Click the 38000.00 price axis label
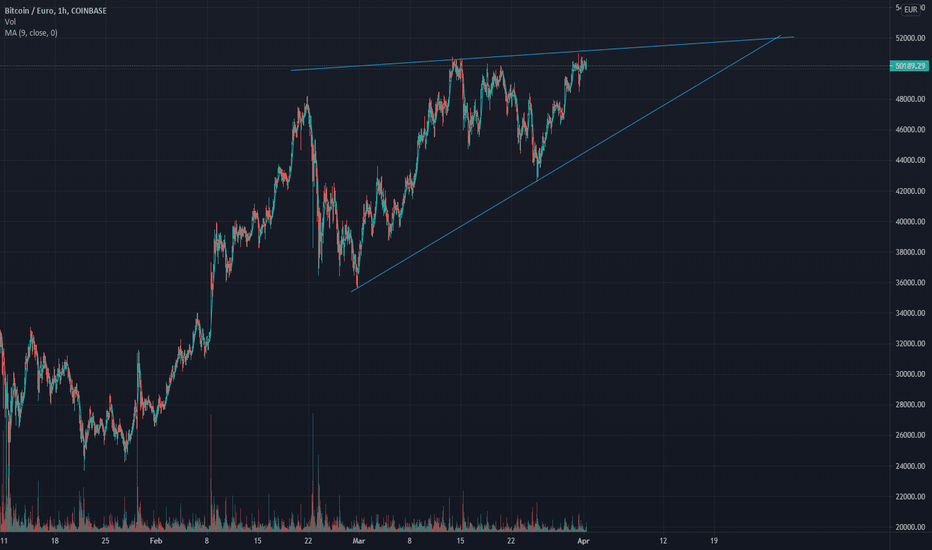 point(910,252)
